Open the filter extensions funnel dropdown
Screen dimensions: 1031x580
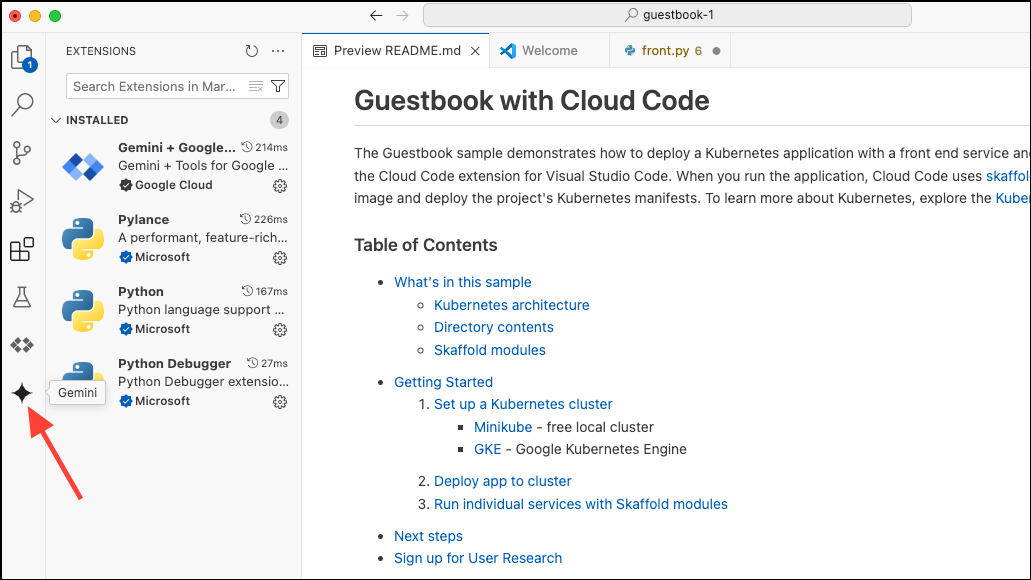tap(279, 87)
